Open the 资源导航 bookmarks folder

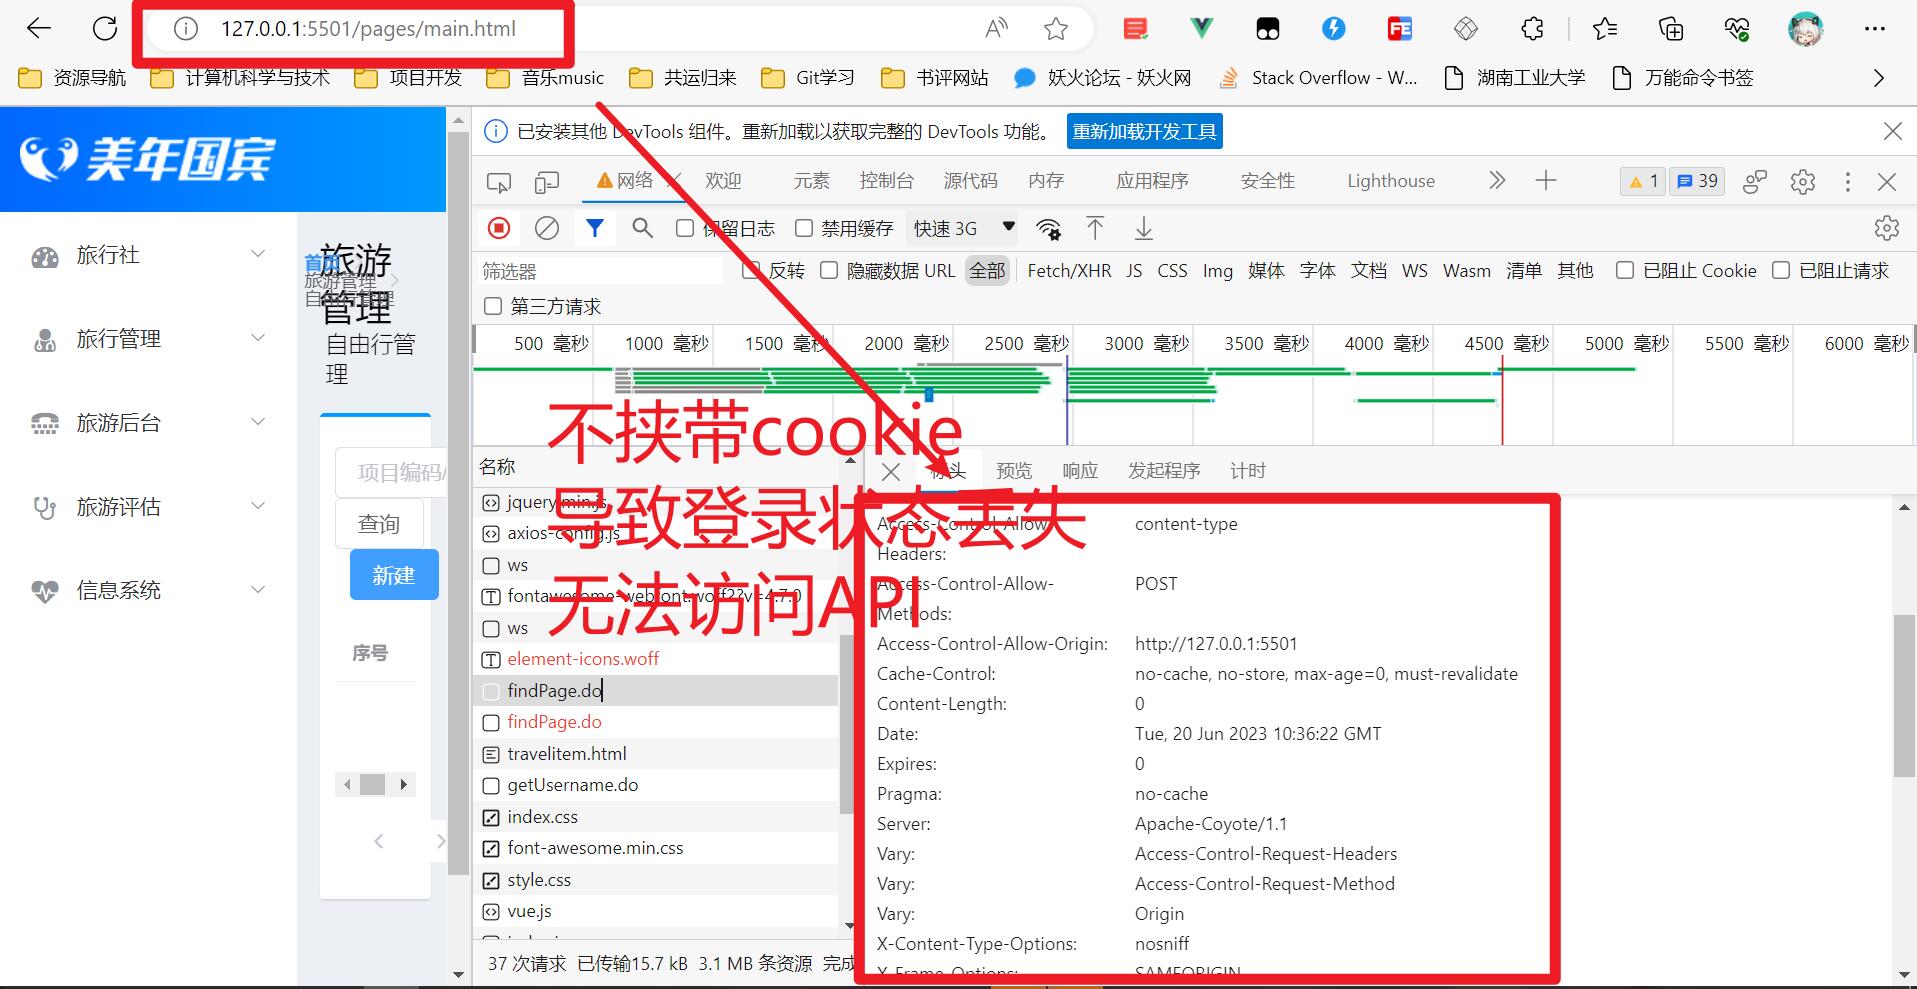73,78
